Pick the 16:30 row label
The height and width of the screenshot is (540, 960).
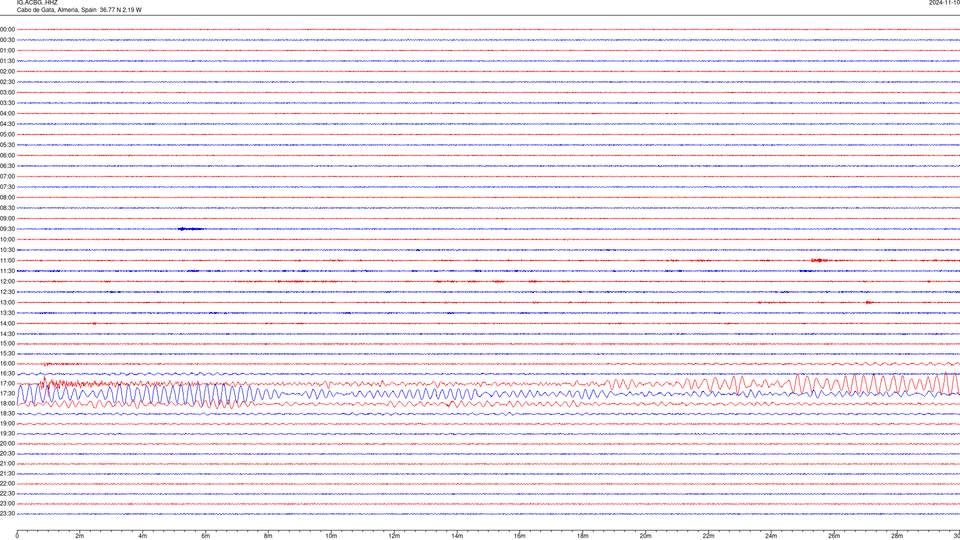7,373
